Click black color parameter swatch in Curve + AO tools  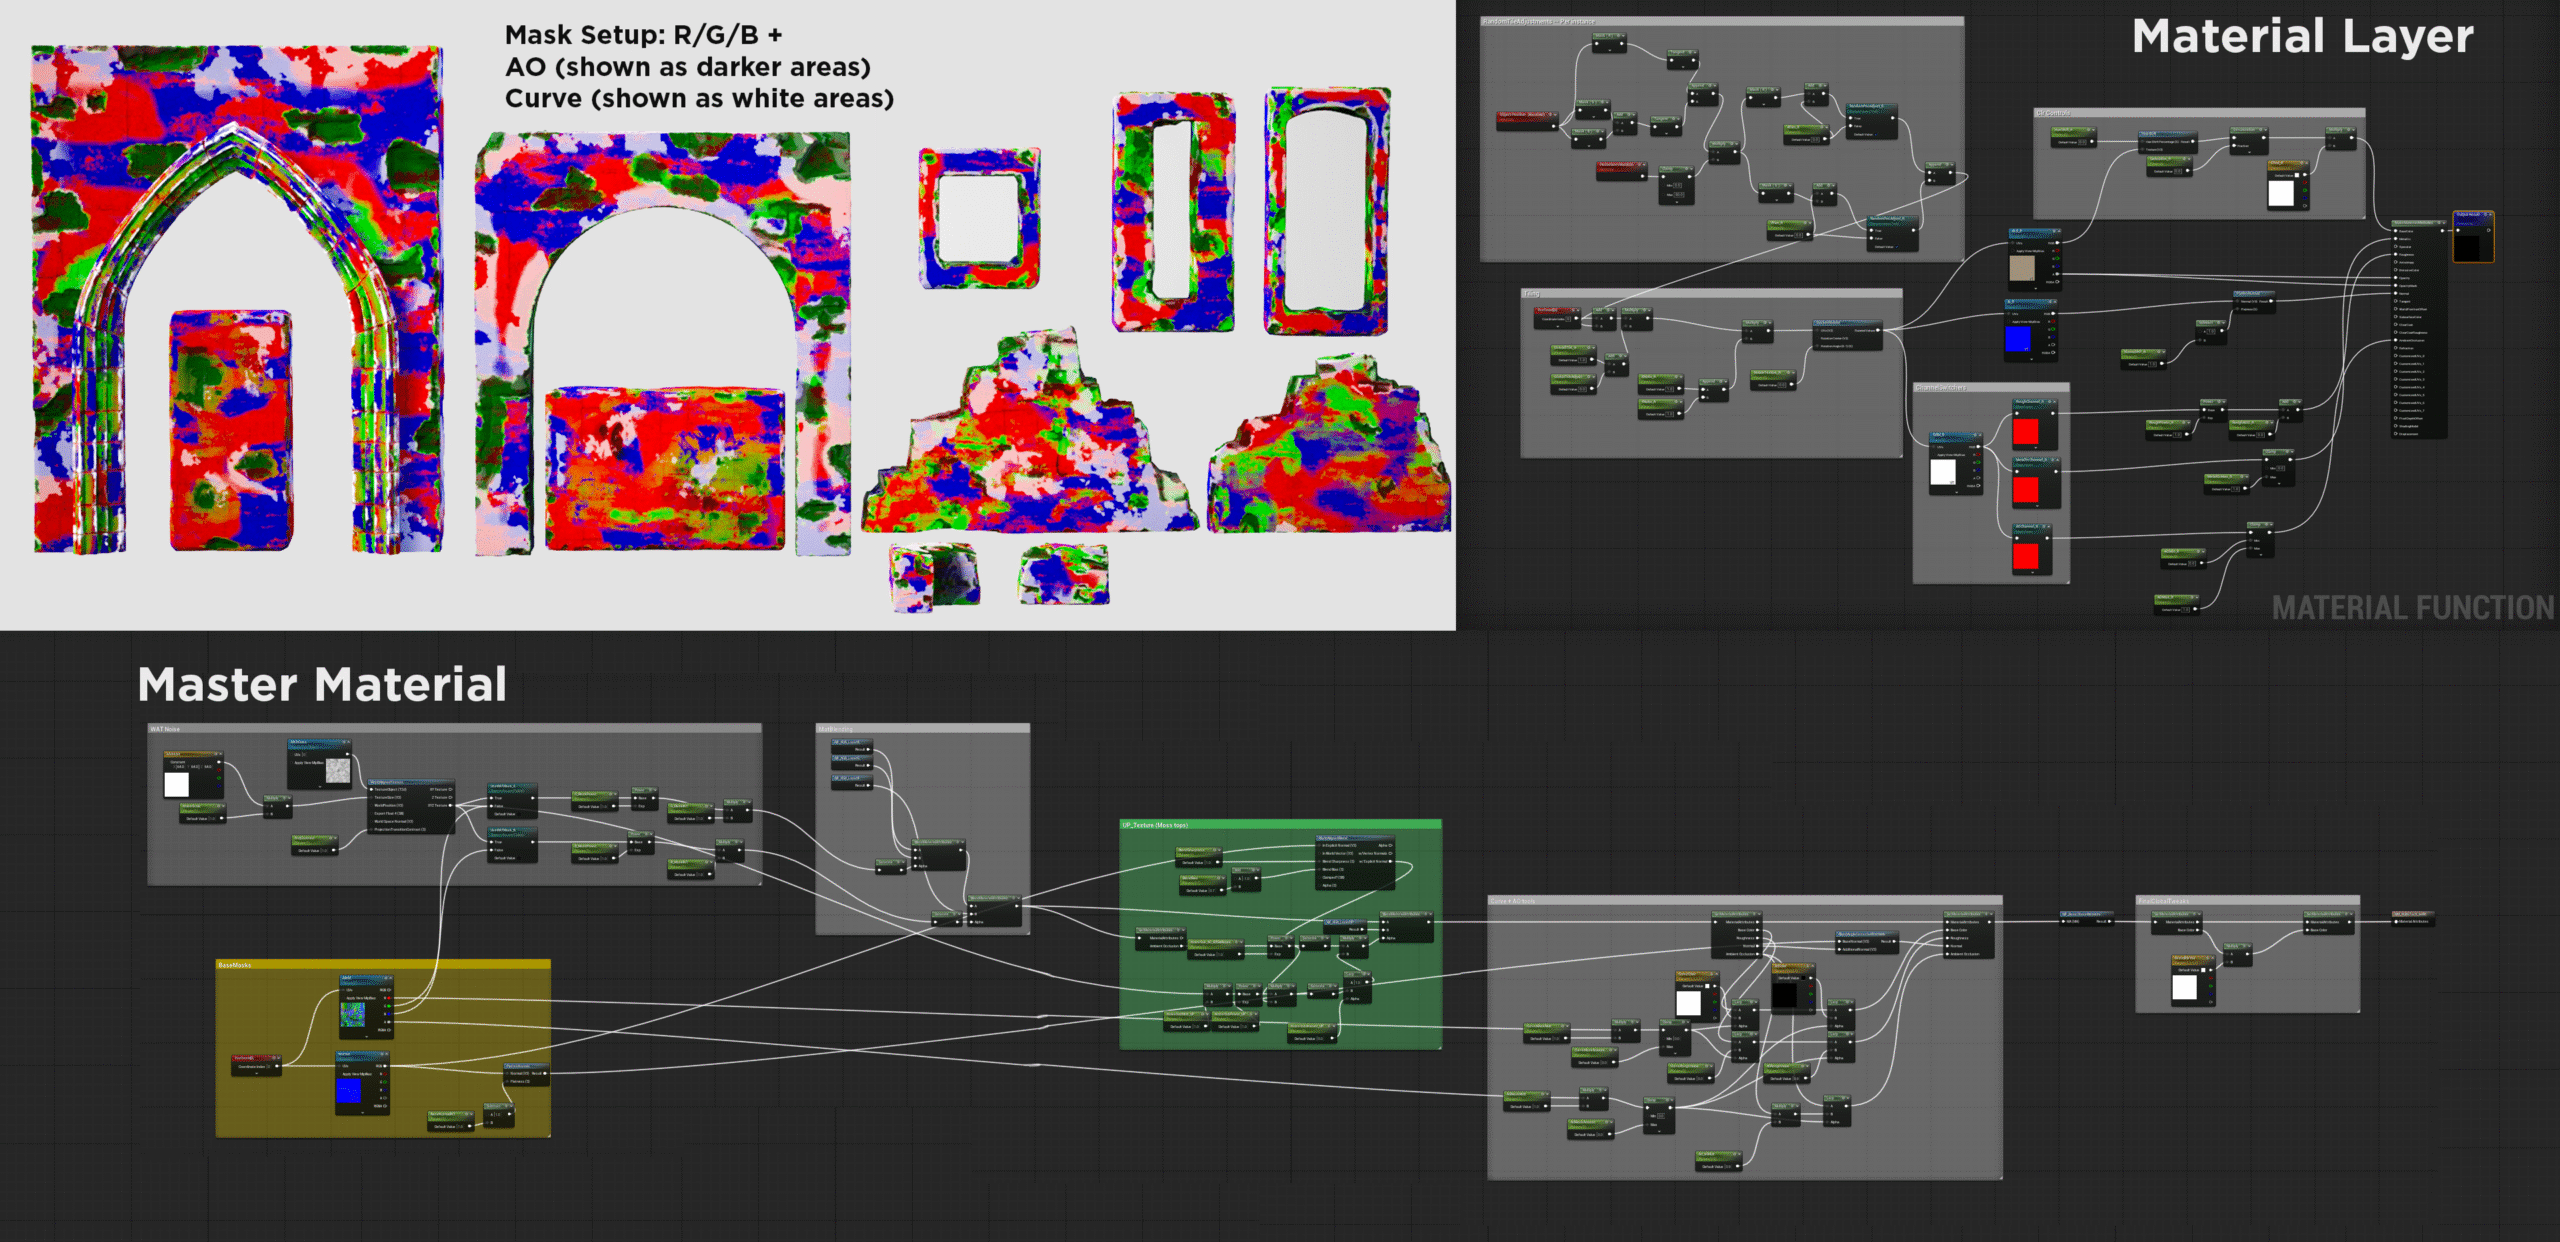click(1785, 996)
